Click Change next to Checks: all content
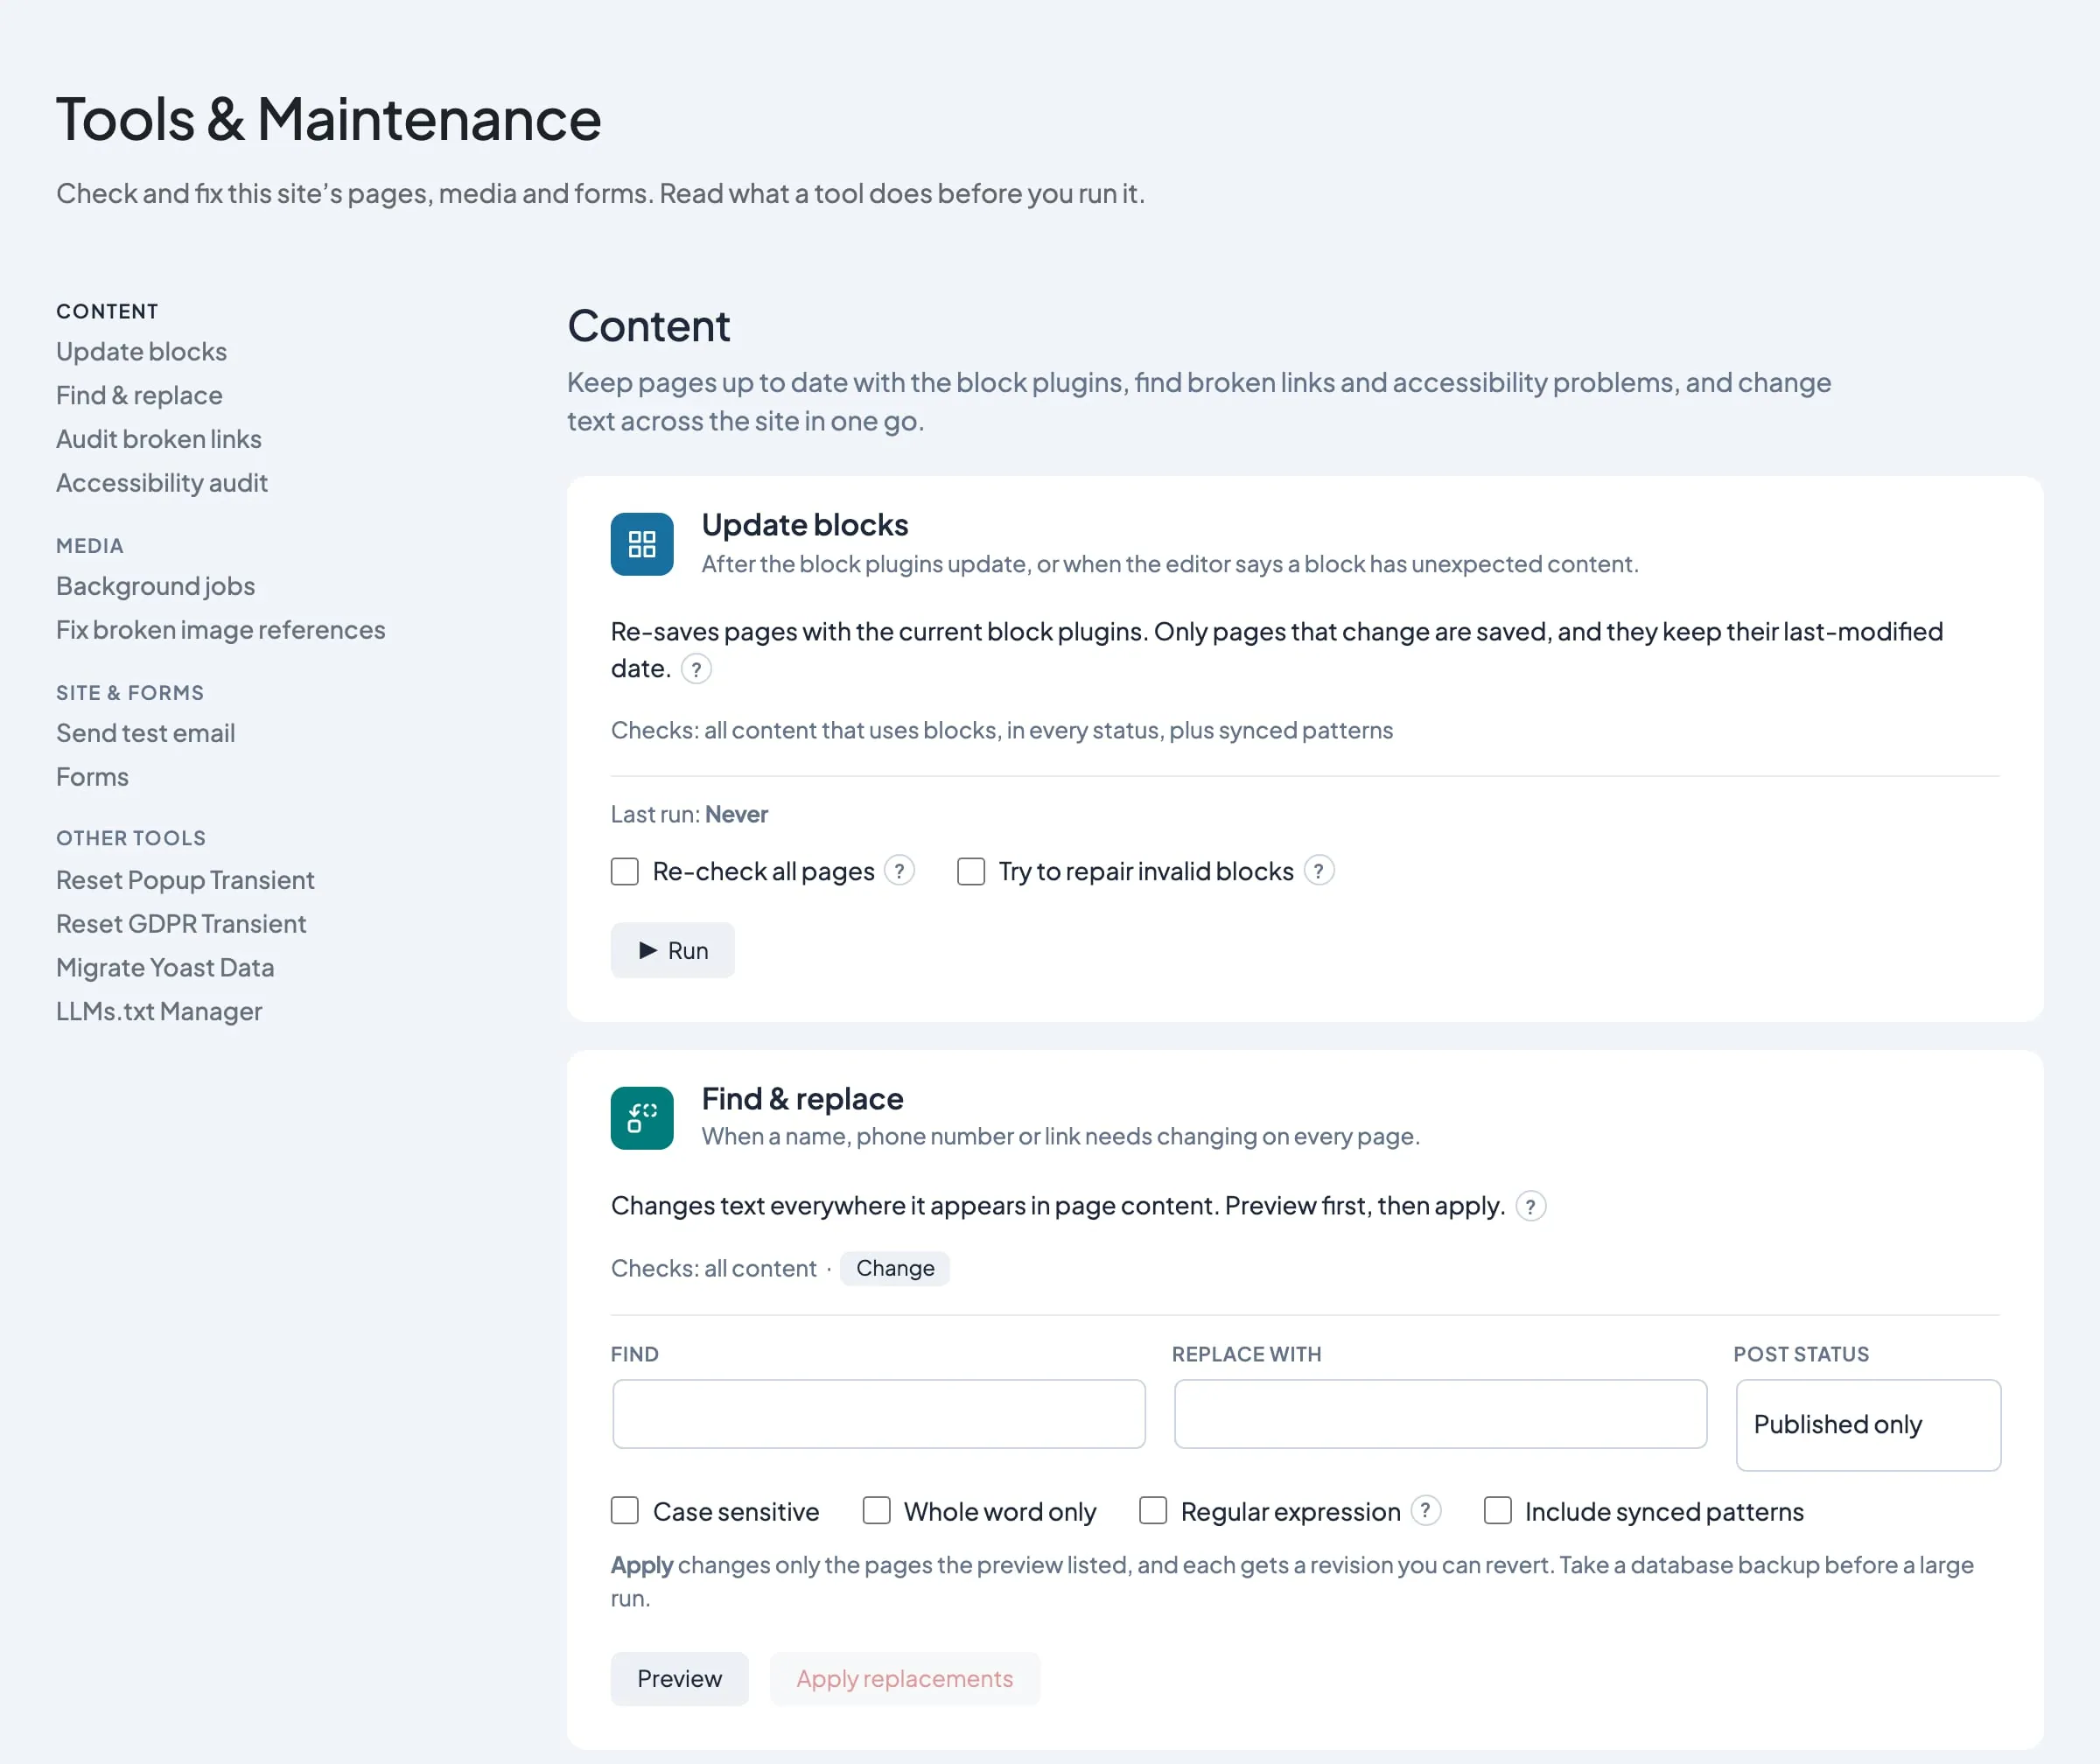 895,1268
